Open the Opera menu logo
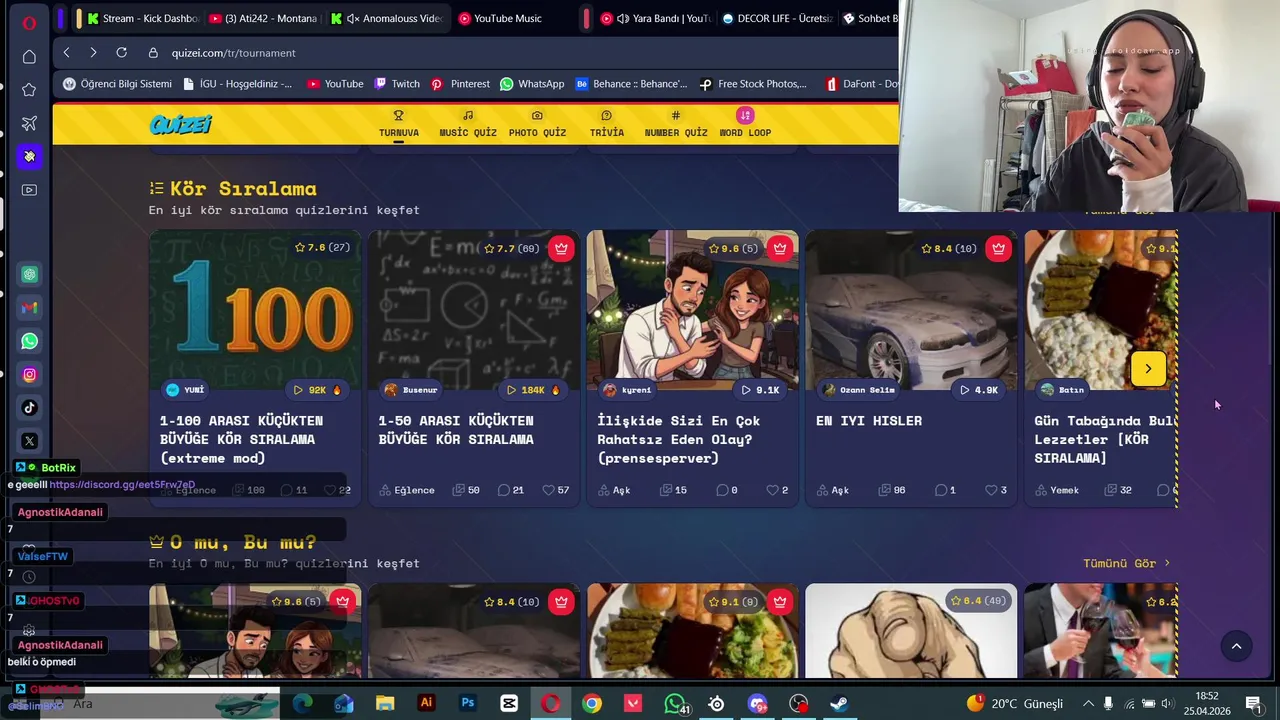This screenshot has width=1280, height=720. pos(29,22)
